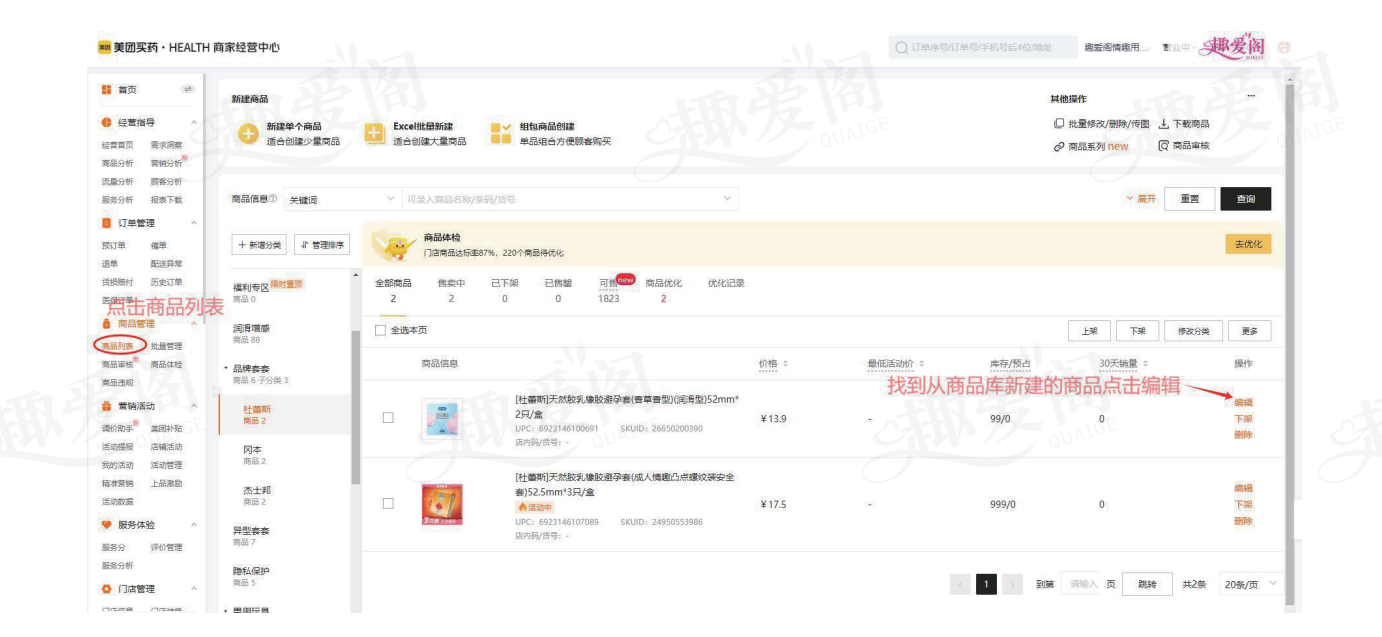Click the three-dots more icon in 其他操作
1382x637 pixels.
pos(1250,97)
